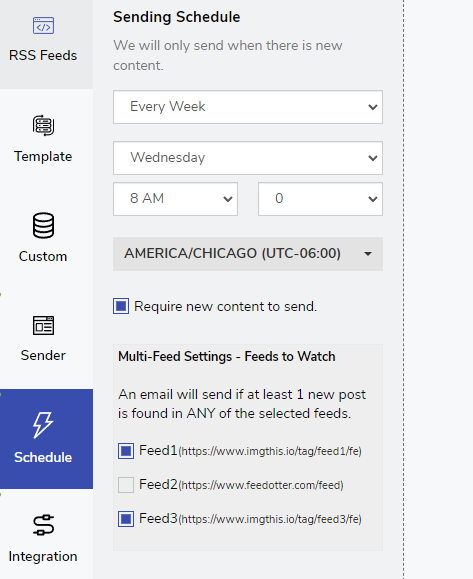Click the Feed3 imgthis.io URL text
The image size is (473, 579).
point(270,519)
